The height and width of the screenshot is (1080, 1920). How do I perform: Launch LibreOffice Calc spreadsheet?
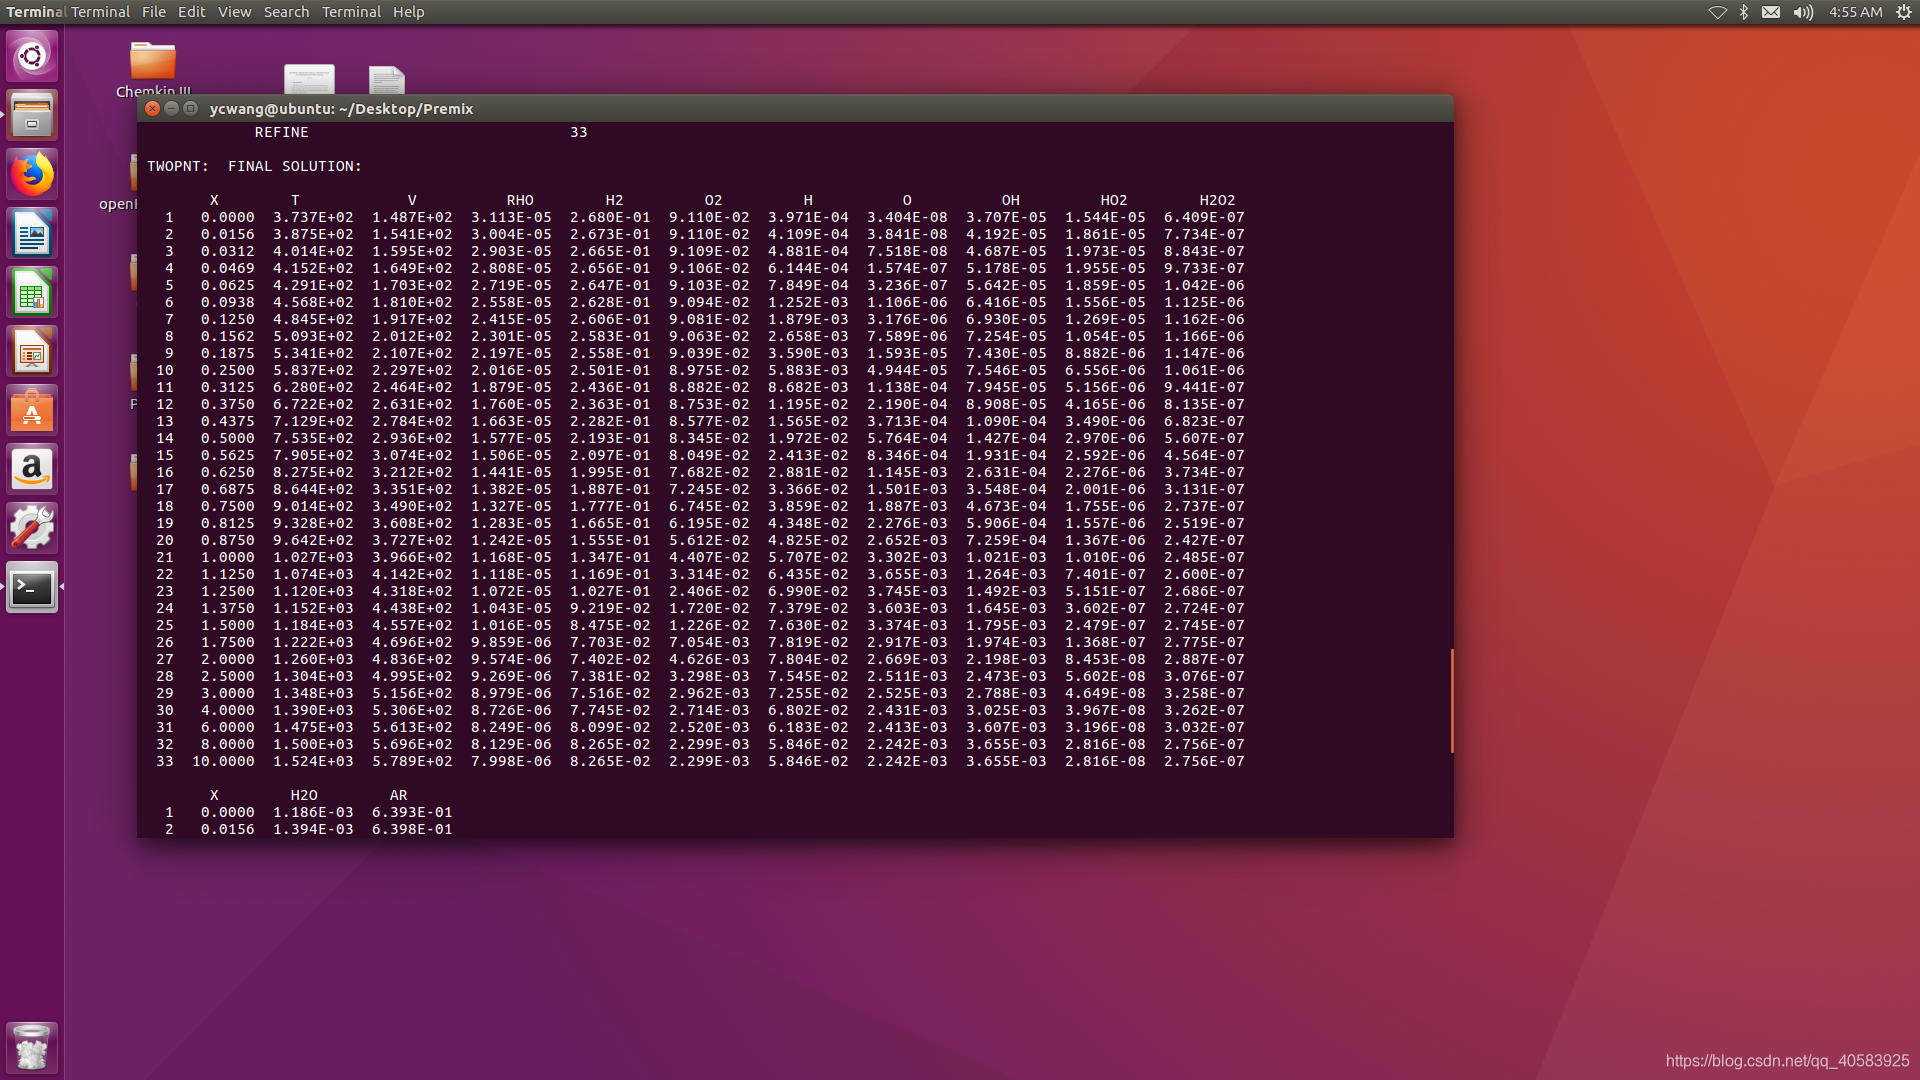click(x=32, y=293)
